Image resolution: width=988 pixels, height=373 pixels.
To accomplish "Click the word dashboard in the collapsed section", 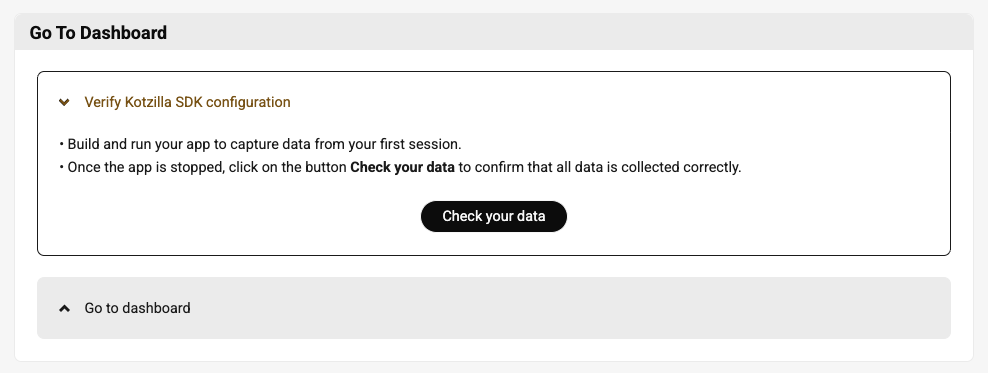I will point(156,308).
